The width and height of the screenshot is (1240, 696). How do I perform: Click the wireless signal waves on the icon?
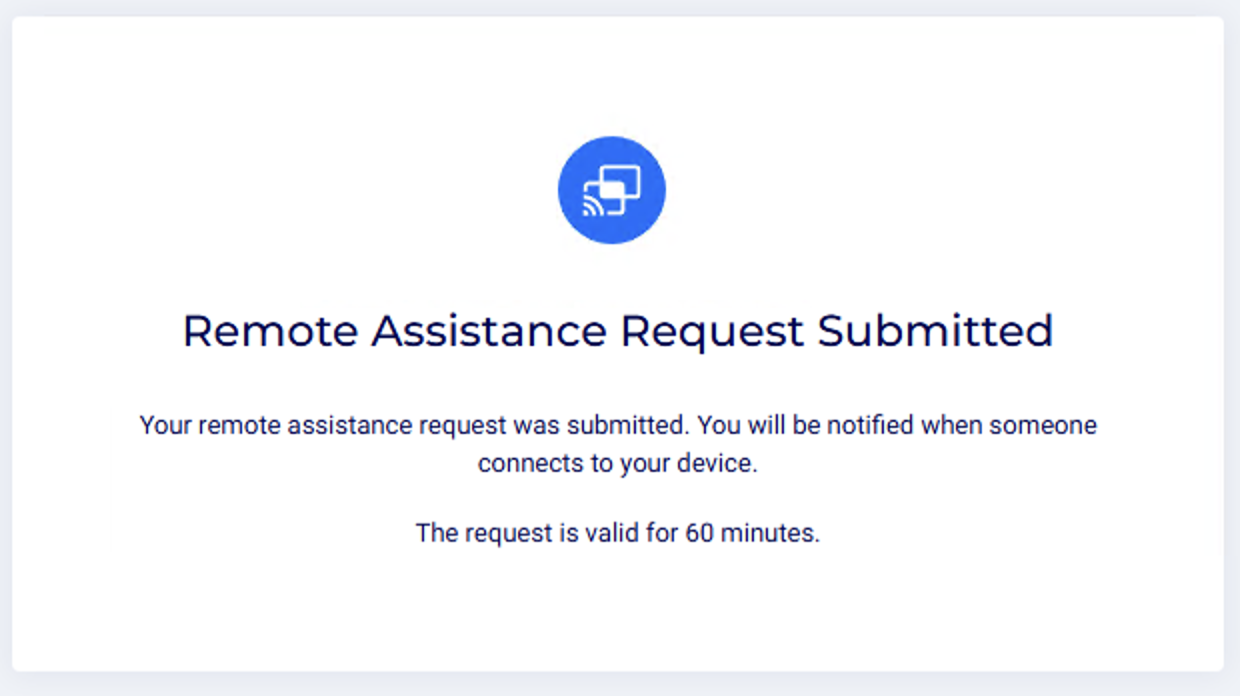(x=593, y=207)
